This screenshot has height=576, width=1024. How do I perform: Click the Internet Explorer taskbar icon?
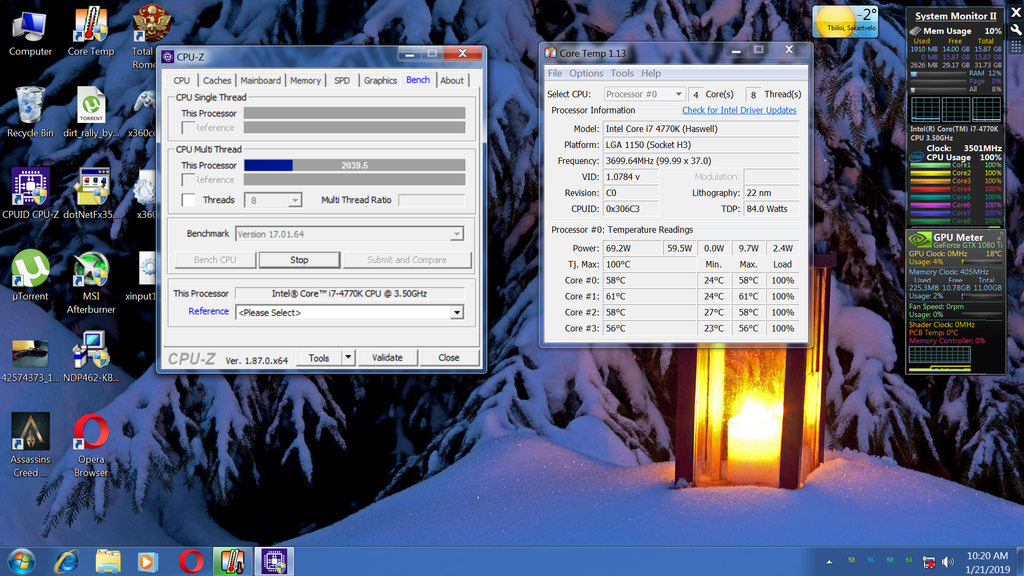[x=67, y=561]
